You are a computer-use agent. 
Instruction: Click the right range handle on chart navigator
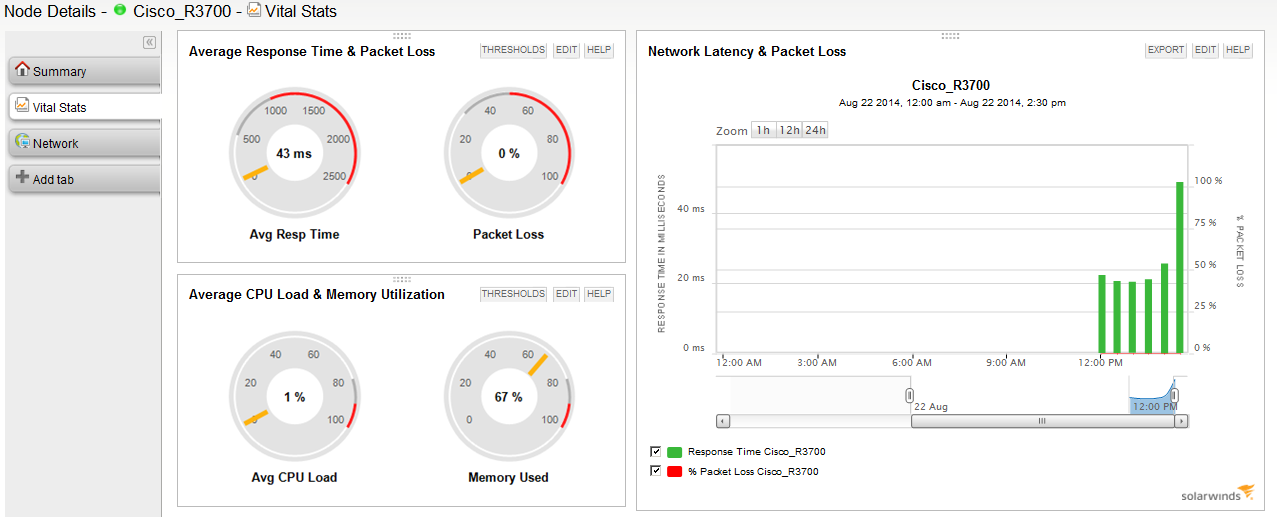tap(1175, 396)
